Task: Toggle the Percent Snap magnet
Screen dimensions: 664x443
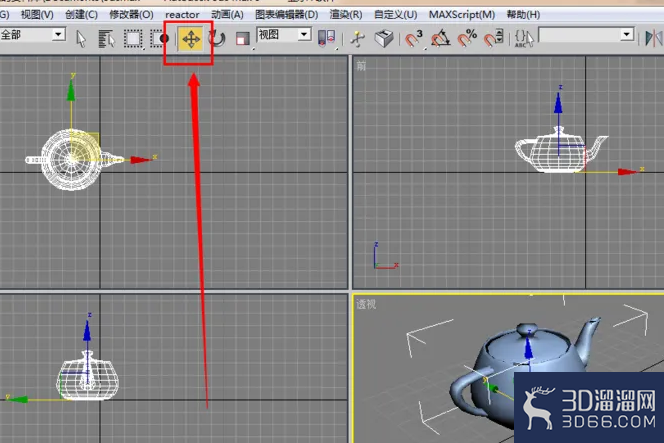Action: (467, 39)
